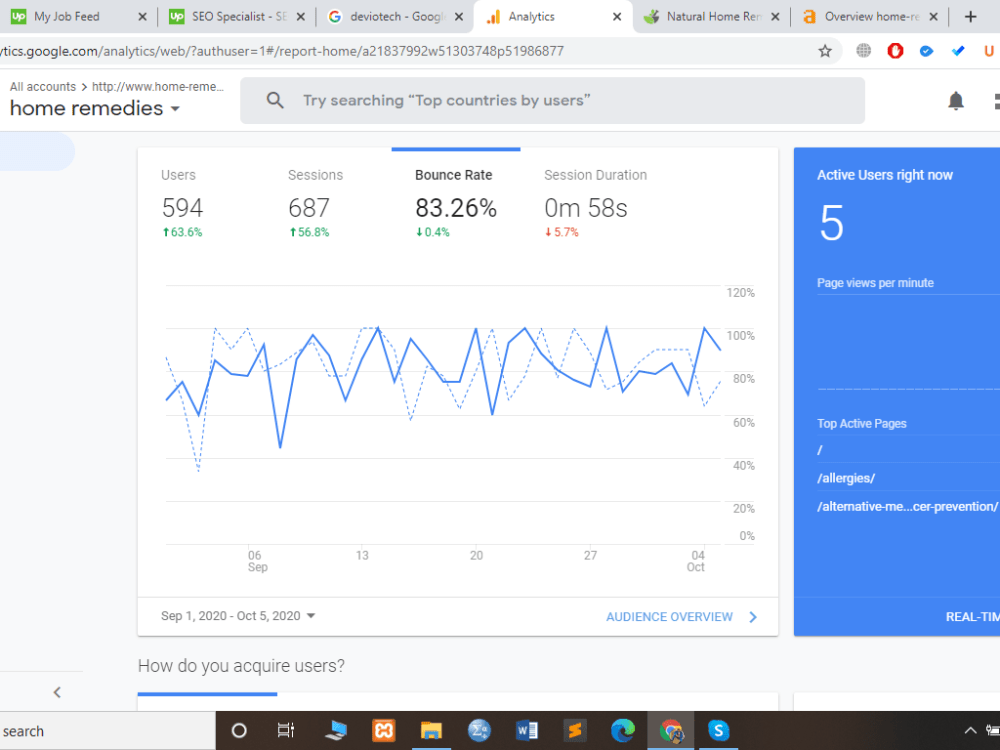
Task: Switch to the Overview home-re tab
Action: click(x=871, y=17)
